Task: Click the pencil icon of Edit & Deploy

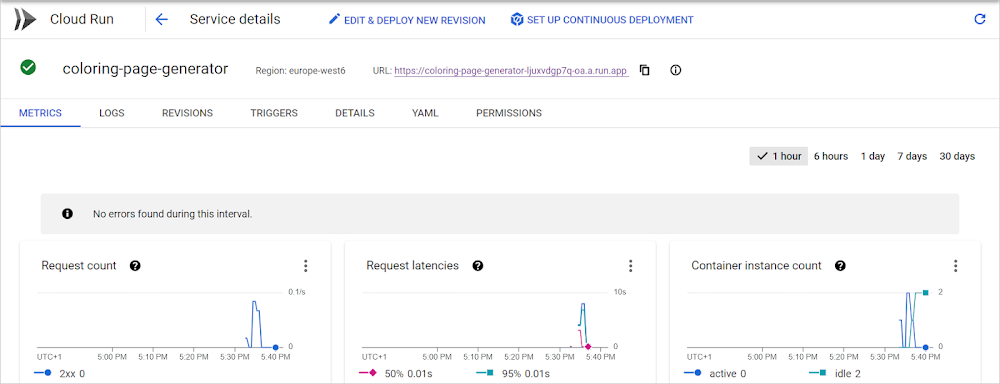Action: (x=334, y=20)
